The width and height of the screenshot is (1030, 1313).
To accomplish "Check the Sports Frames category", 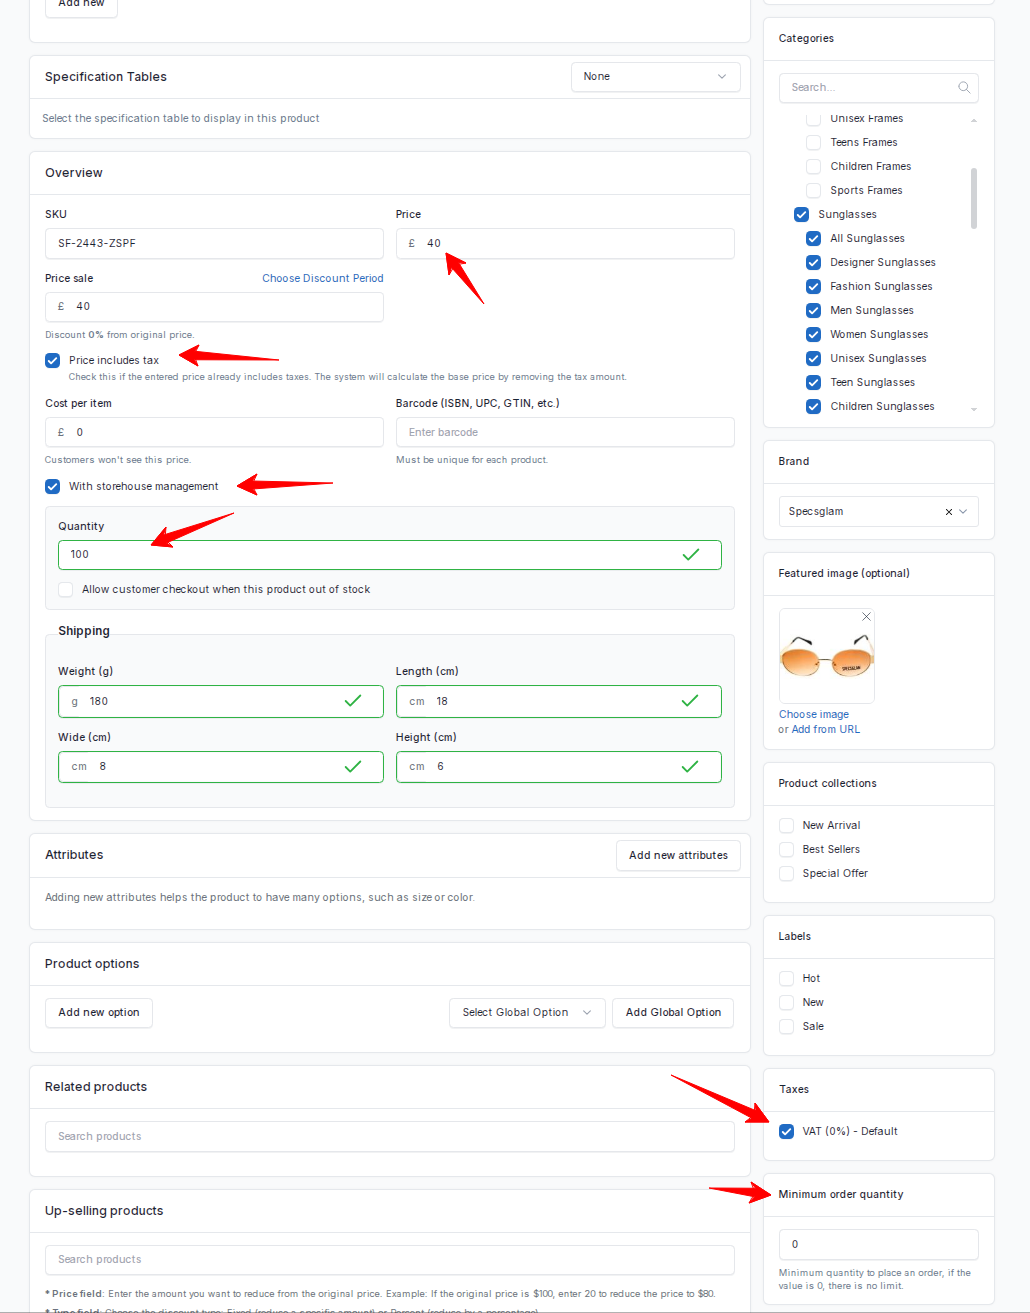I will 813,191.
